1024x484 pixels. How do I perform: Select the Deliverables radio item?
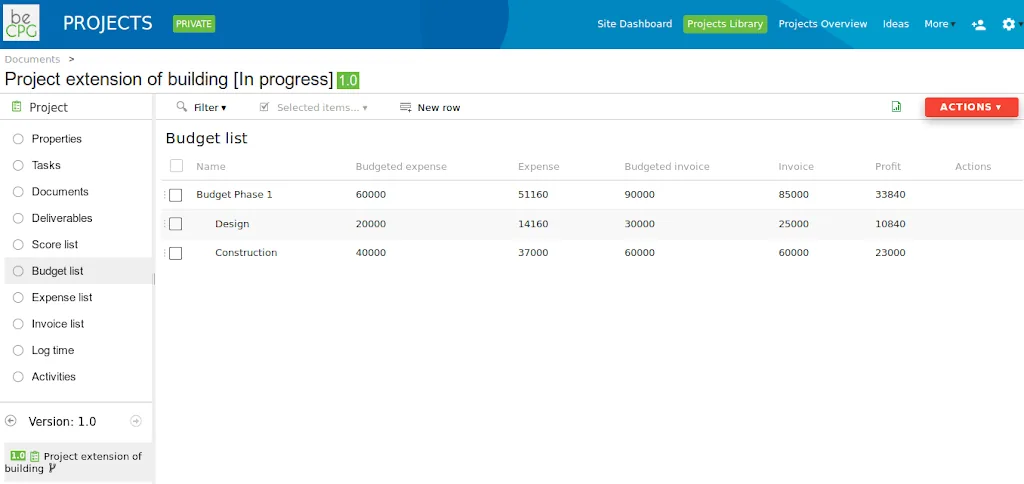18,218
